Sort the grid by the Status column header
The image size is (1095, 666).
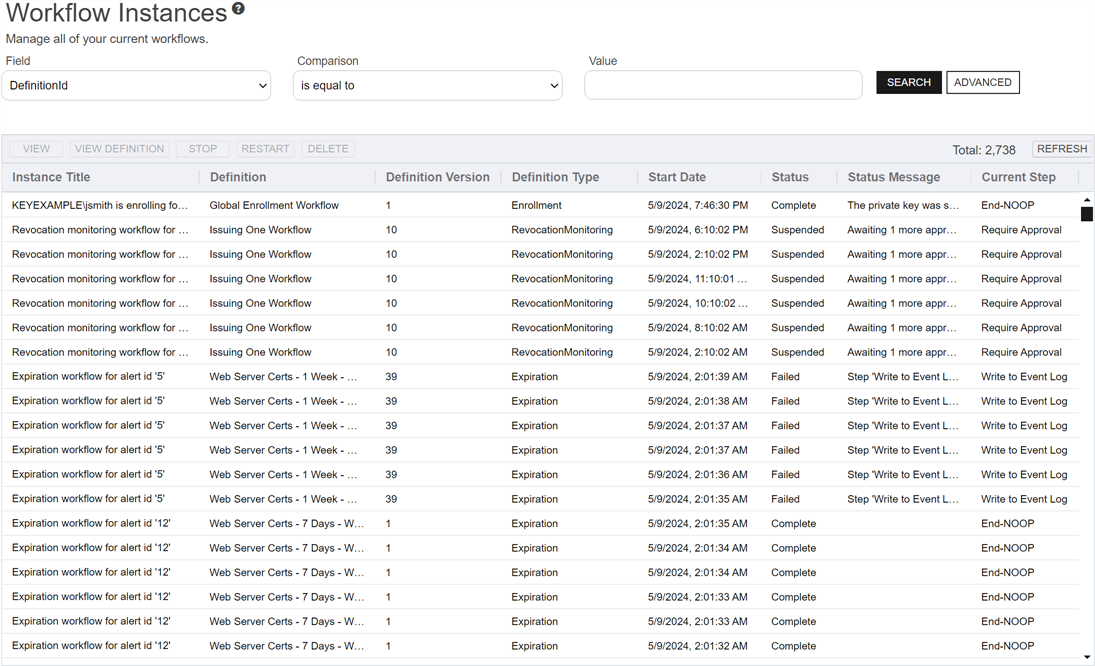click(789, 177)
